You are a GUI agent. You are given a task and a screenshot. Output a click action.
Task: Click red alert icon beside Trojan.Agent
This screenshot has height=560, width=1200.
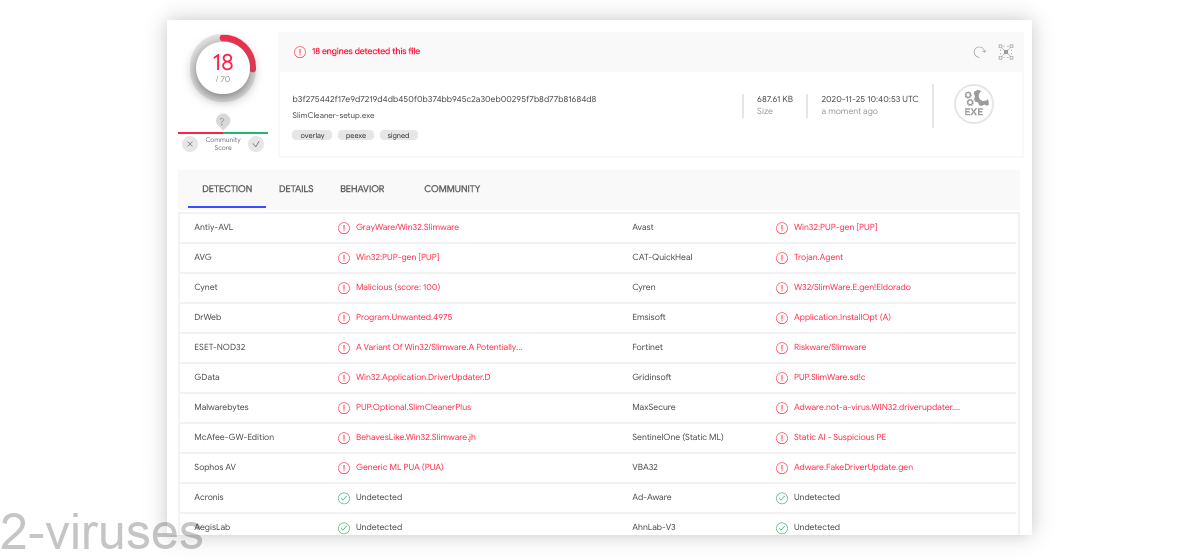point(782,257)
